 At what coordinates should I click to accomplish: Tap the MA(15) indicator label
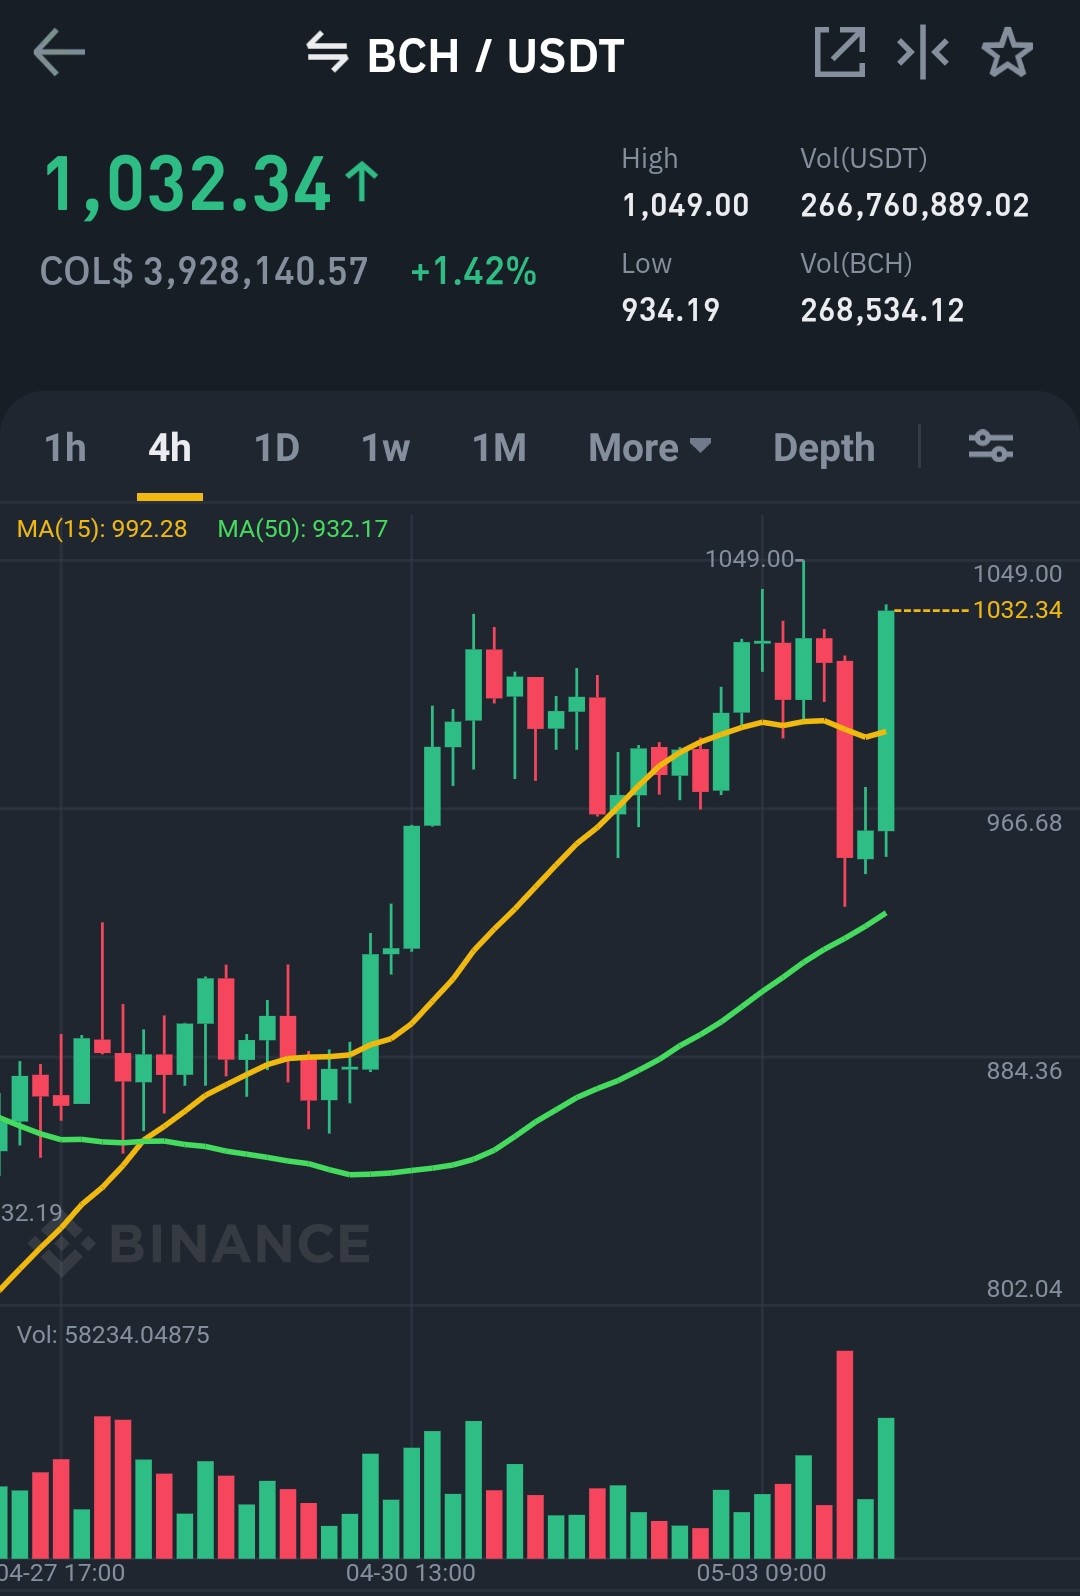pyautogui.click(x=102, y=529)
